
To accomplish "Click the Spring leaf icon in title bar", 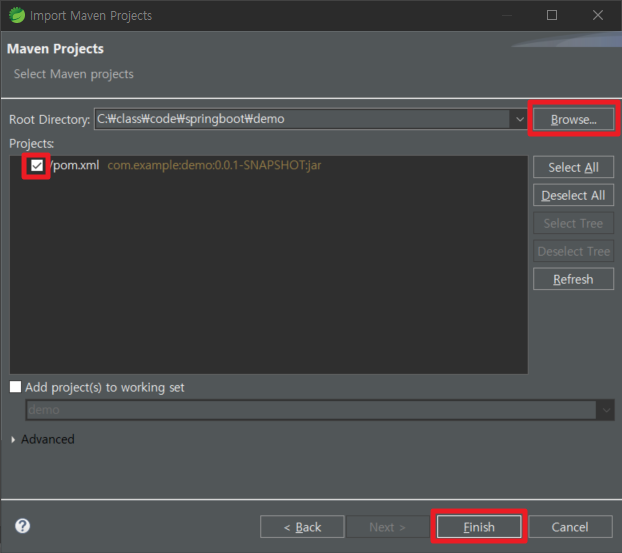I will click(17, 15).
